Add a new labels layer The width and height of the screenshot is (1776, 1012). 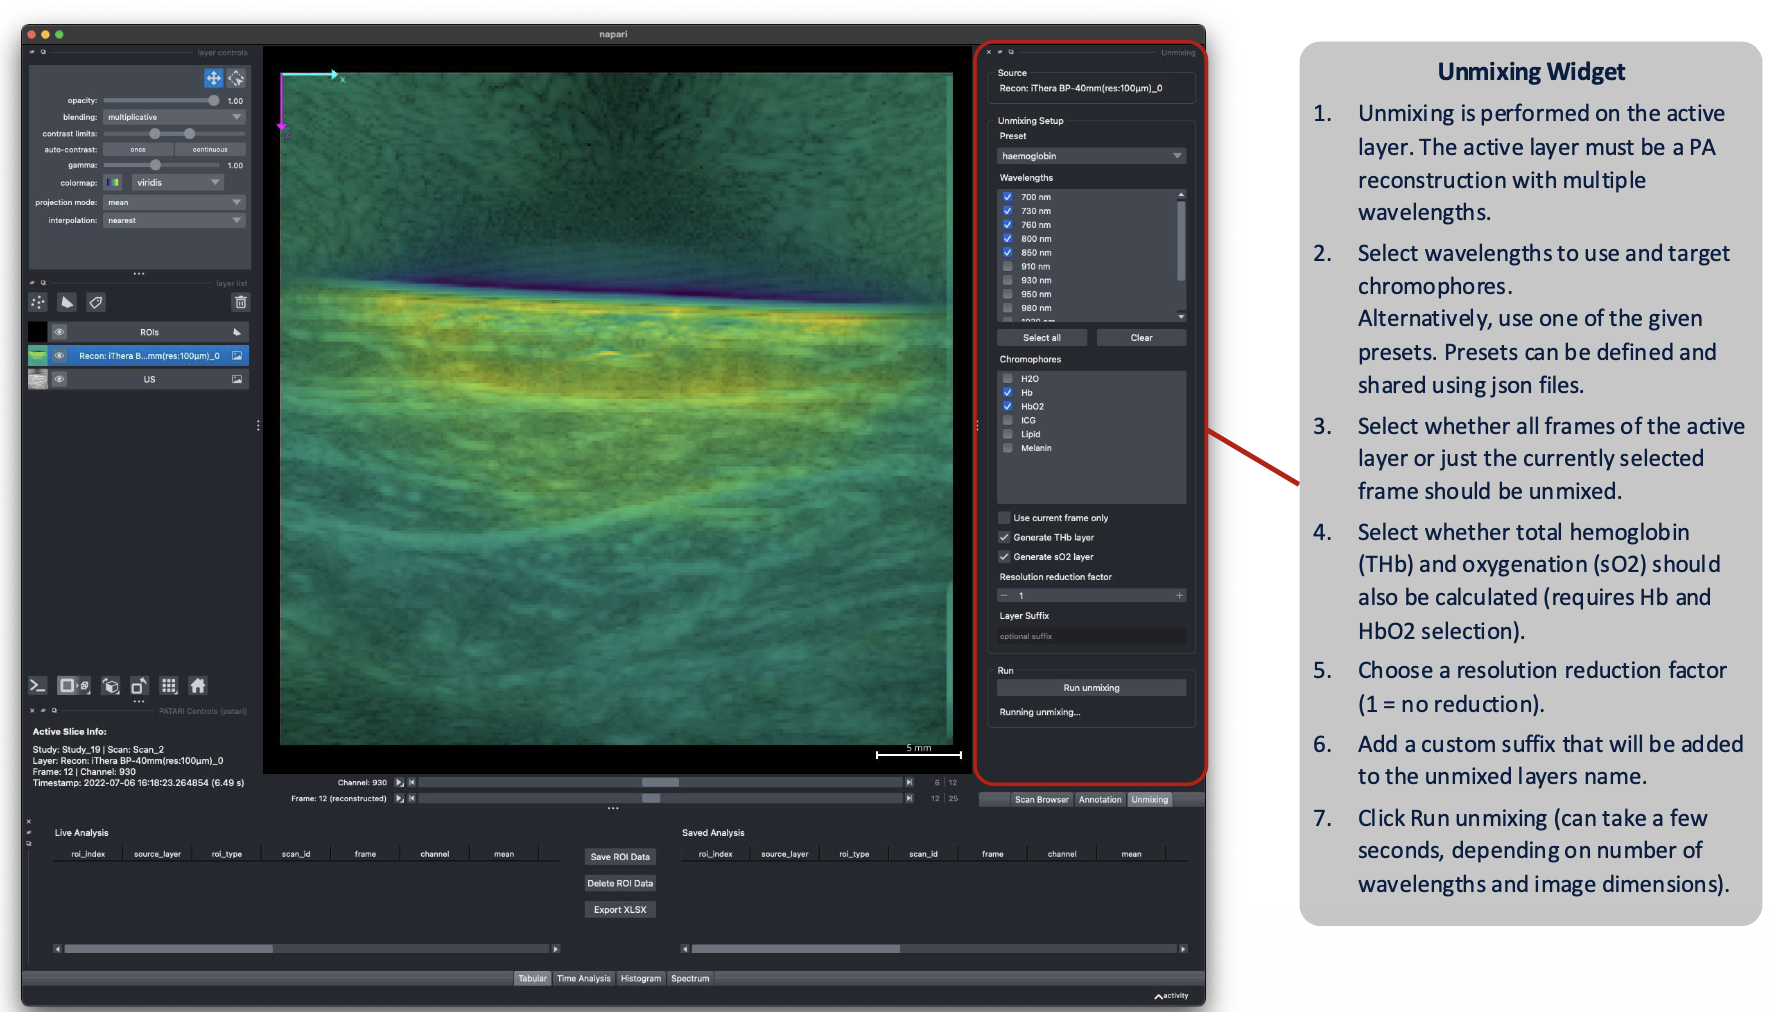pos(96,302)
